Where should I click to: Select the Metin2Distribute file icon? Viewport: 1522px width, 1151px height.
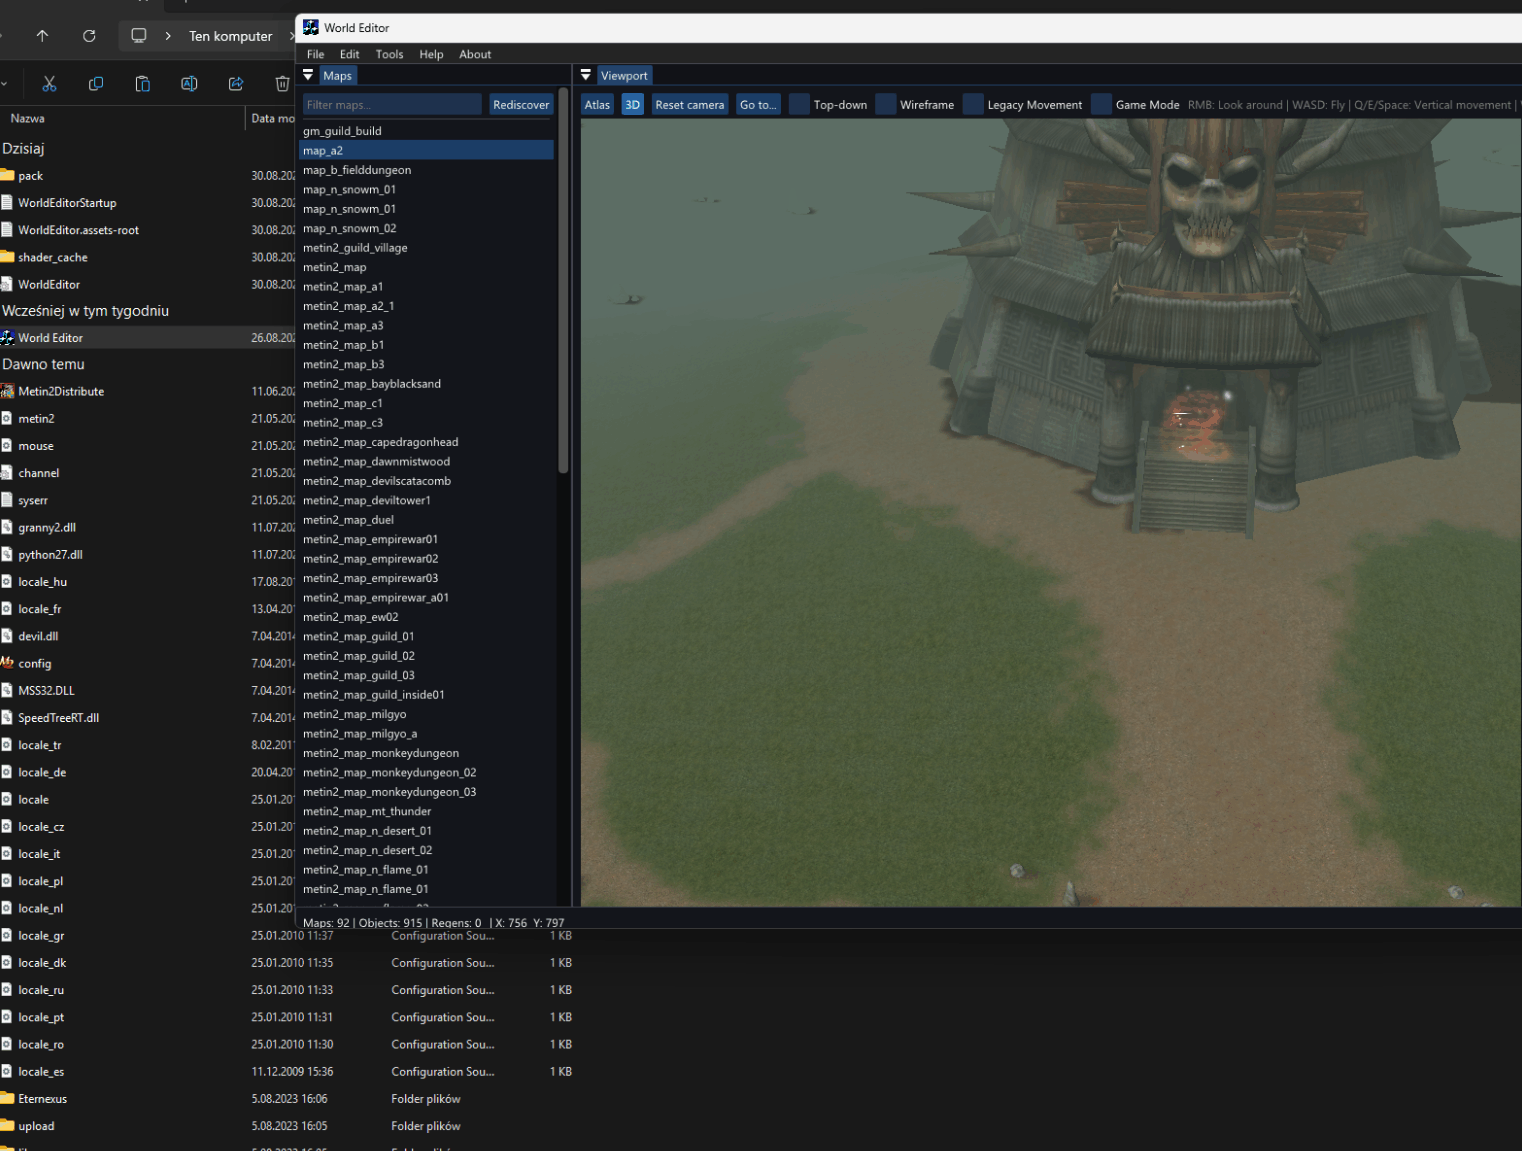tap(8, 391)
